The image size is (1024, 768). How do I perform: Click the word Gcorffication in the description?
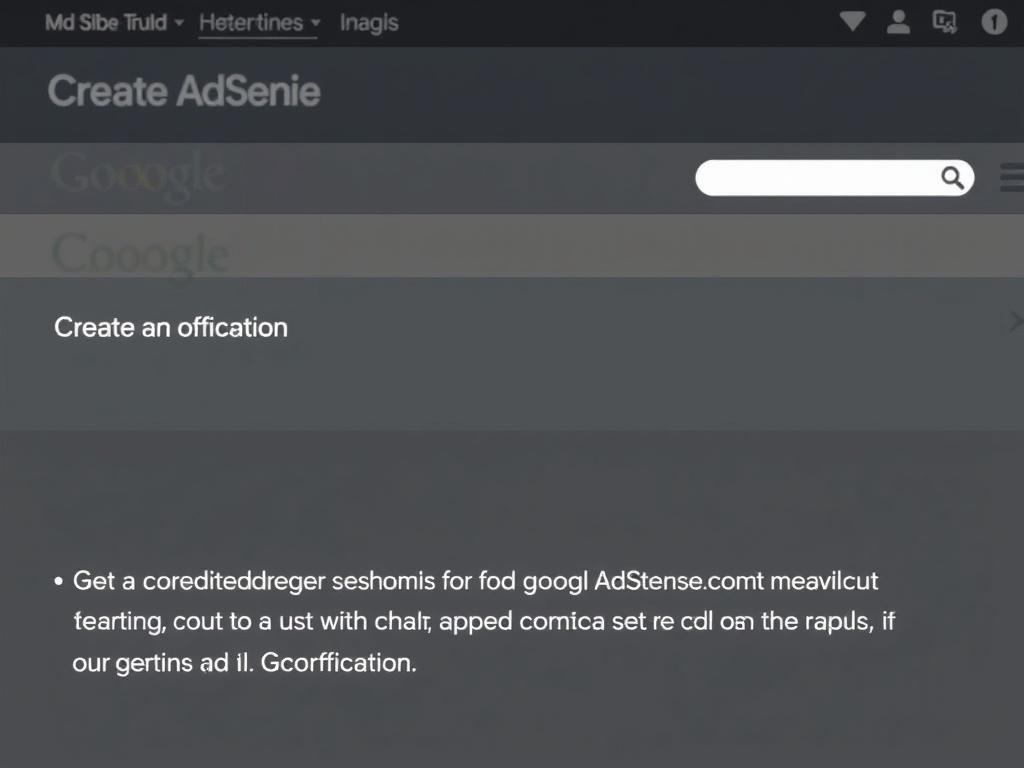pos(337,662)
